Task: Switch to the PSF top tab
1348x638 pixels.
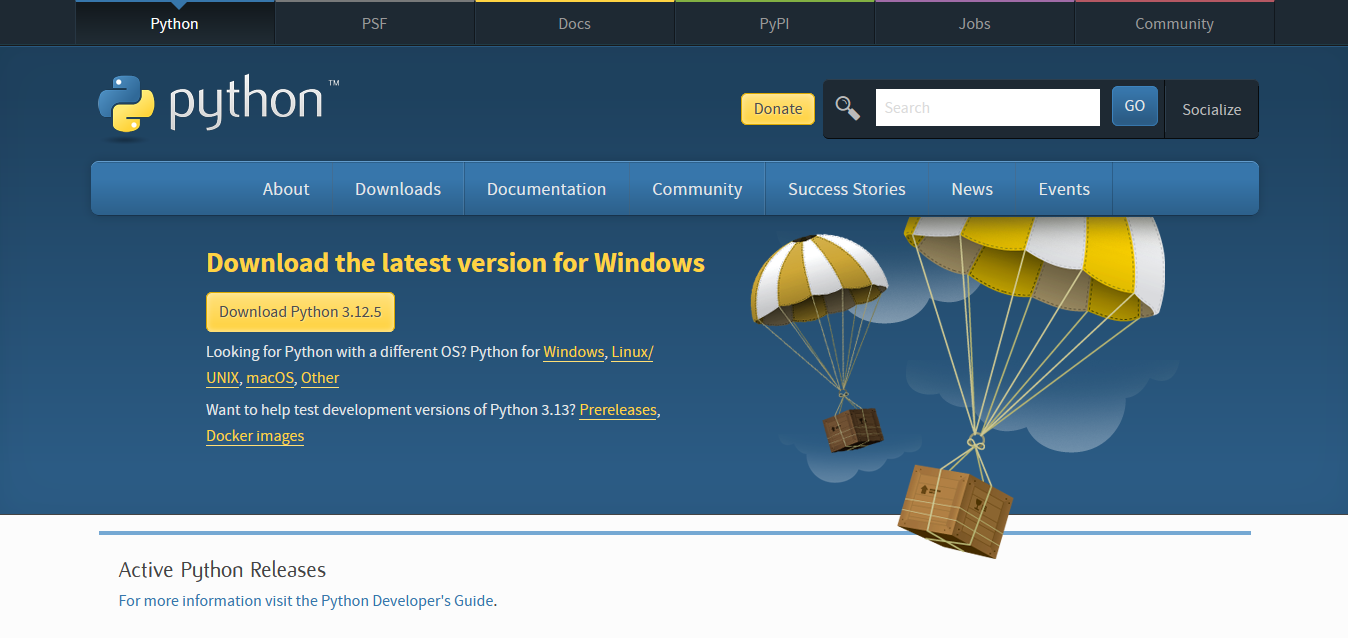Action: click(x=374, y=24)
